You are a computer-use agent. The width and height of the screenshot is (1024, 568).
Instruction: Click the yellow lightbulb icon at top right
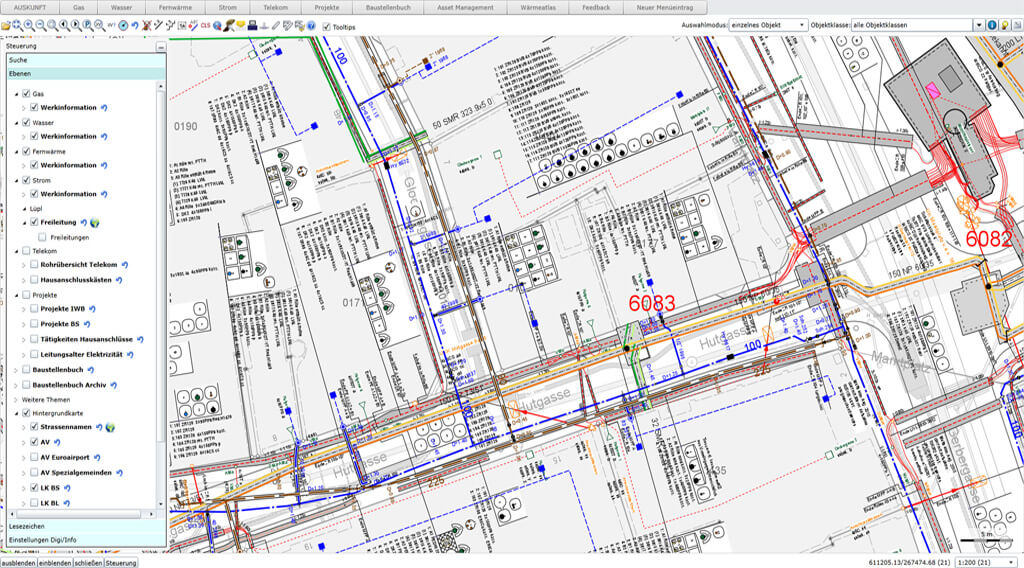[1004, 24]
